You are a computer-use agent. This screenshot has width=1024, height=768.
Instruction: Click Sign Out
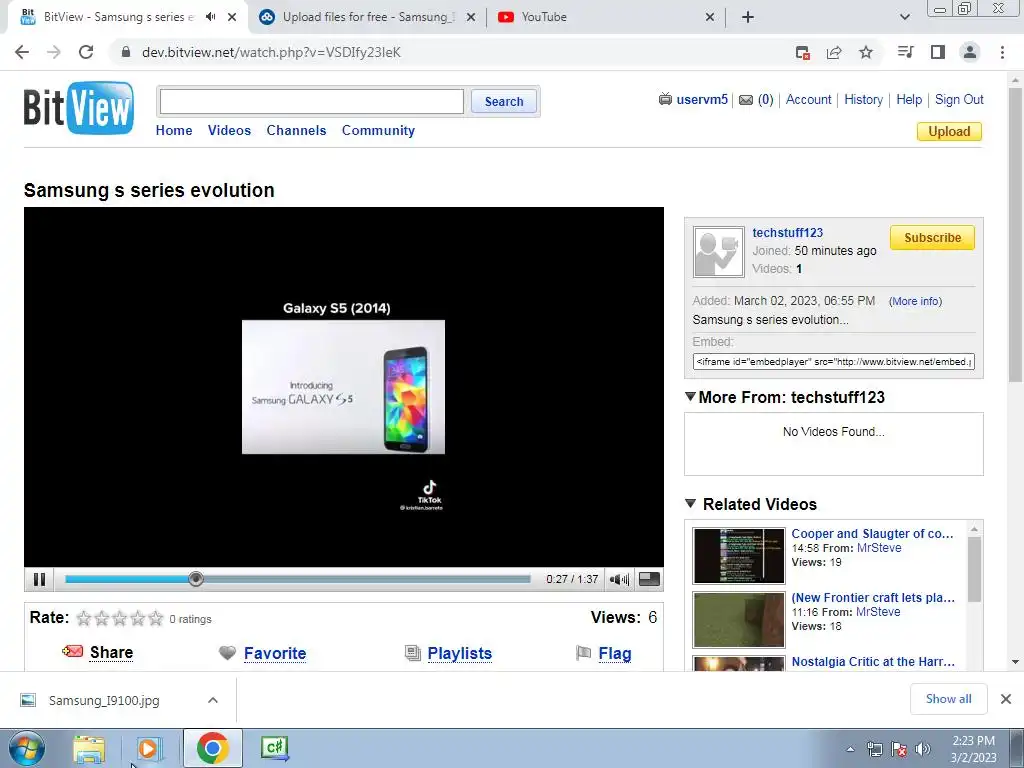coord(959,99)
